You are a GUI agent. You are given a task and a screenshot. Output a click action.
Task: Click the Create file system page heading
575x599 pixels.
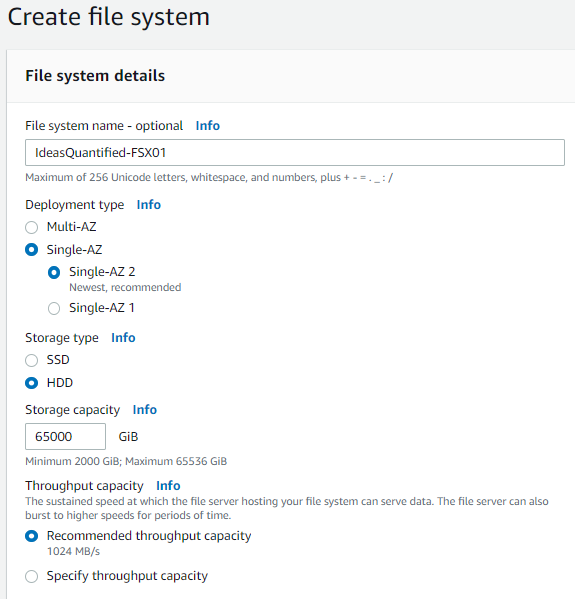(109, 17)
